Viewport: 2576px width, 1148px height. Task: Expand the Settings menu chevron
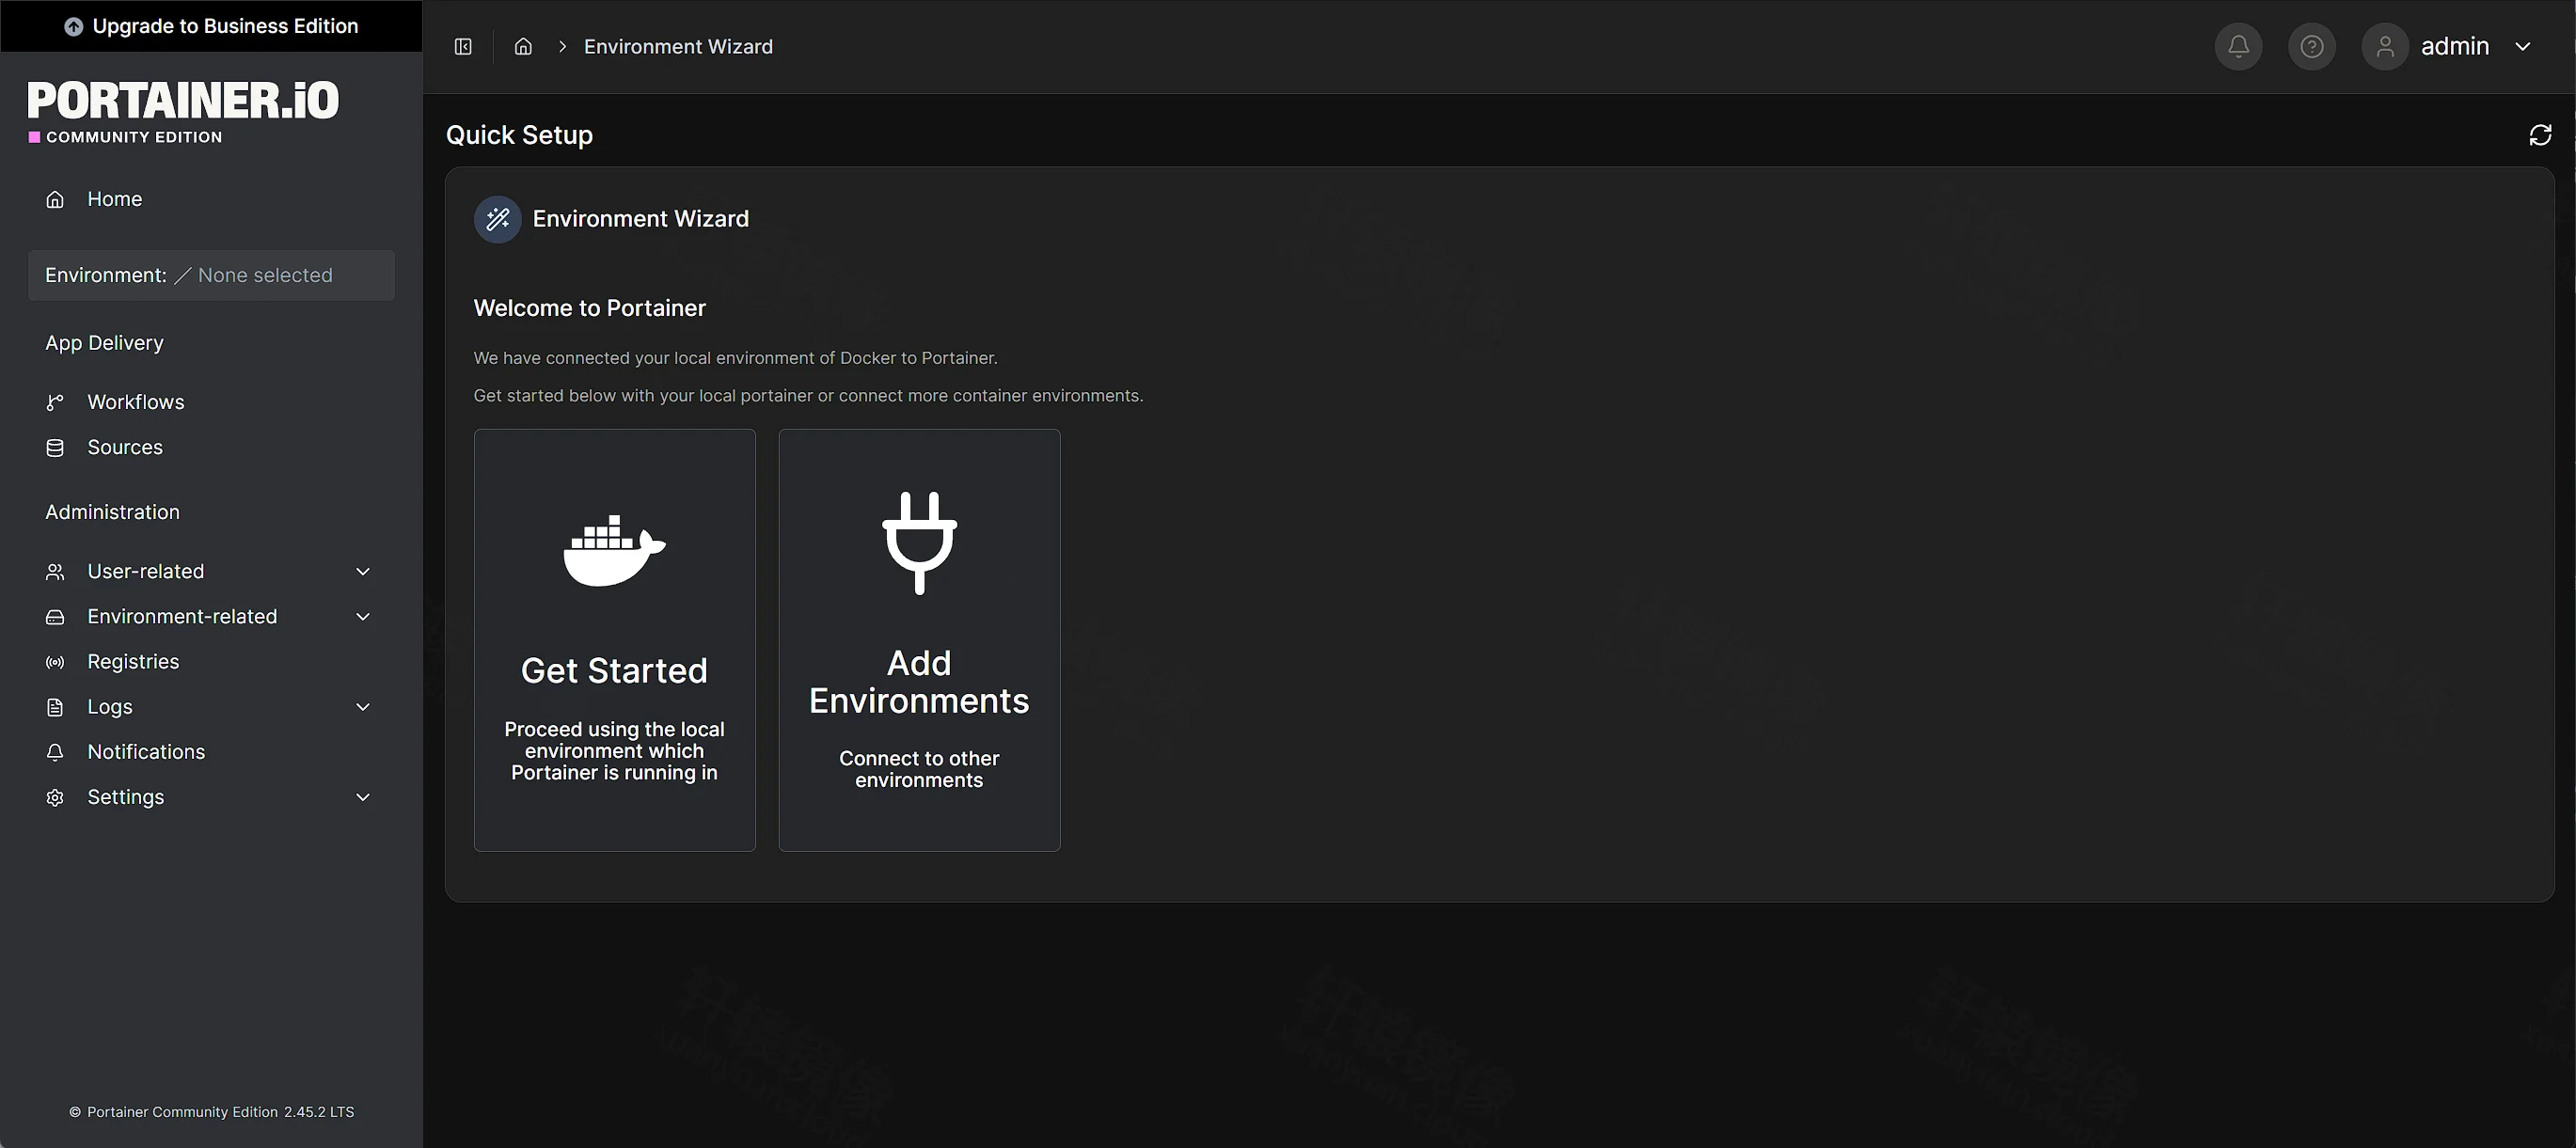click(x=363, y=797)
